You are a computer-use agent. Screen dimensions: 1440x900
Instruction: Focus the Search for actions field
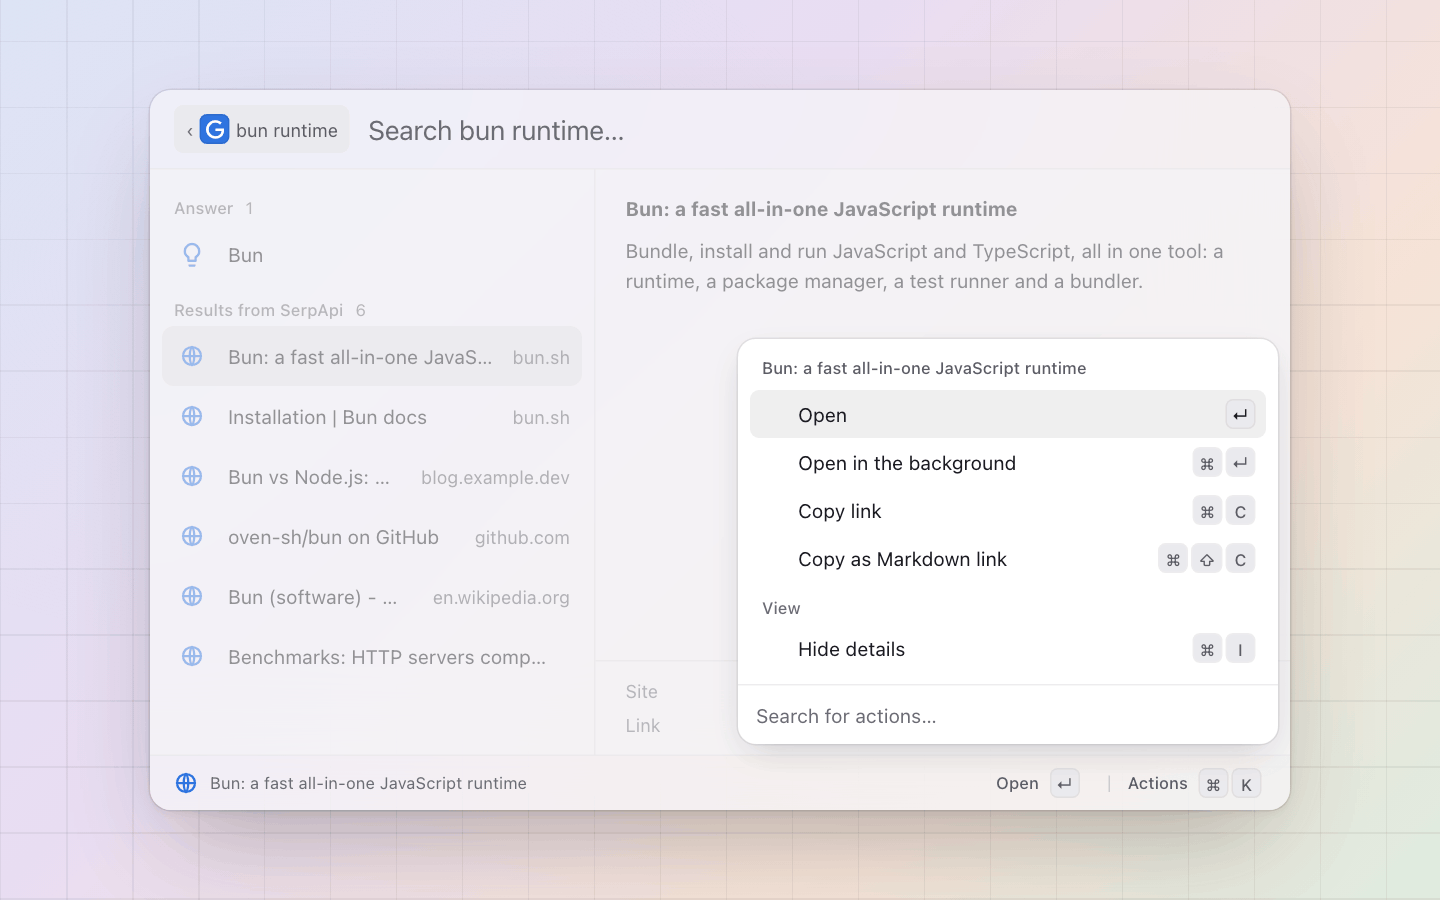click(x=1008, y=716)
